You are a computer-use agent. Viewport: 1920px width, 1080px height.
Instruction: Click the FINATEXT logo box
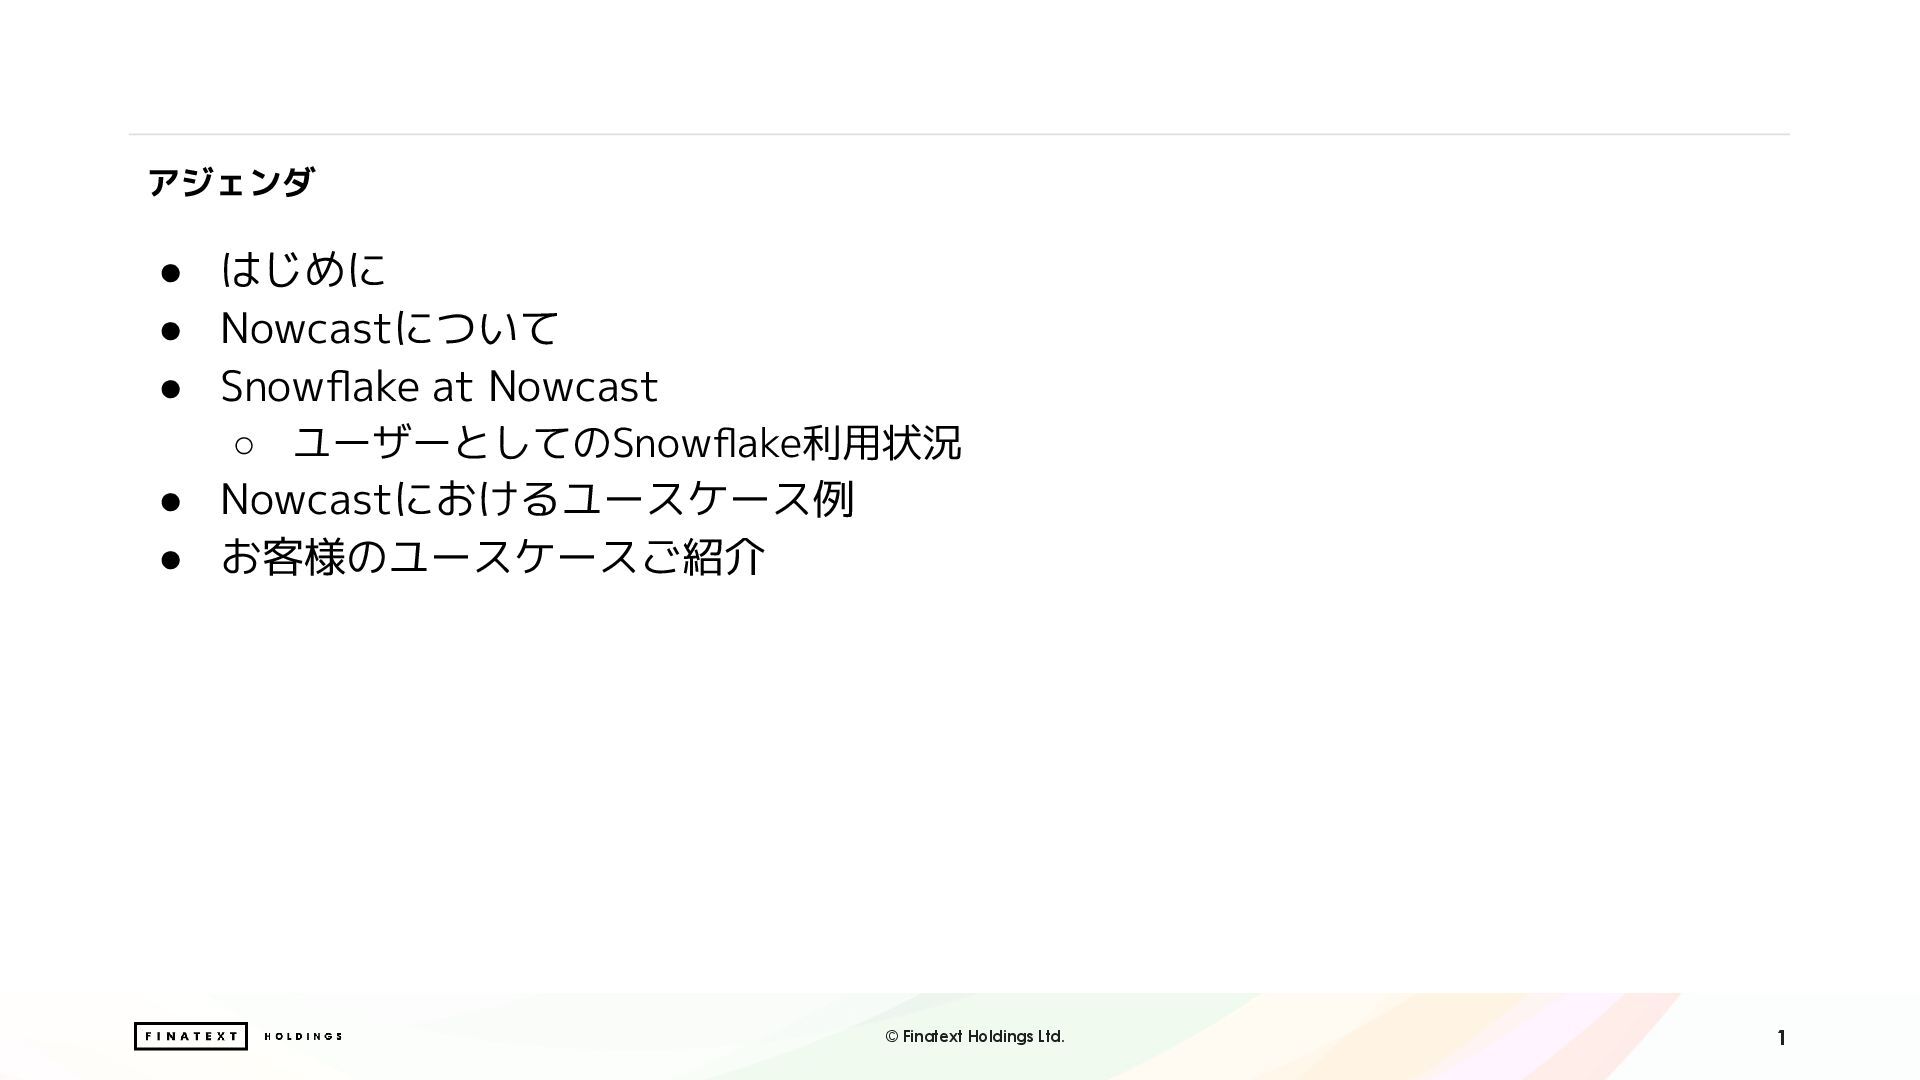190,1036
